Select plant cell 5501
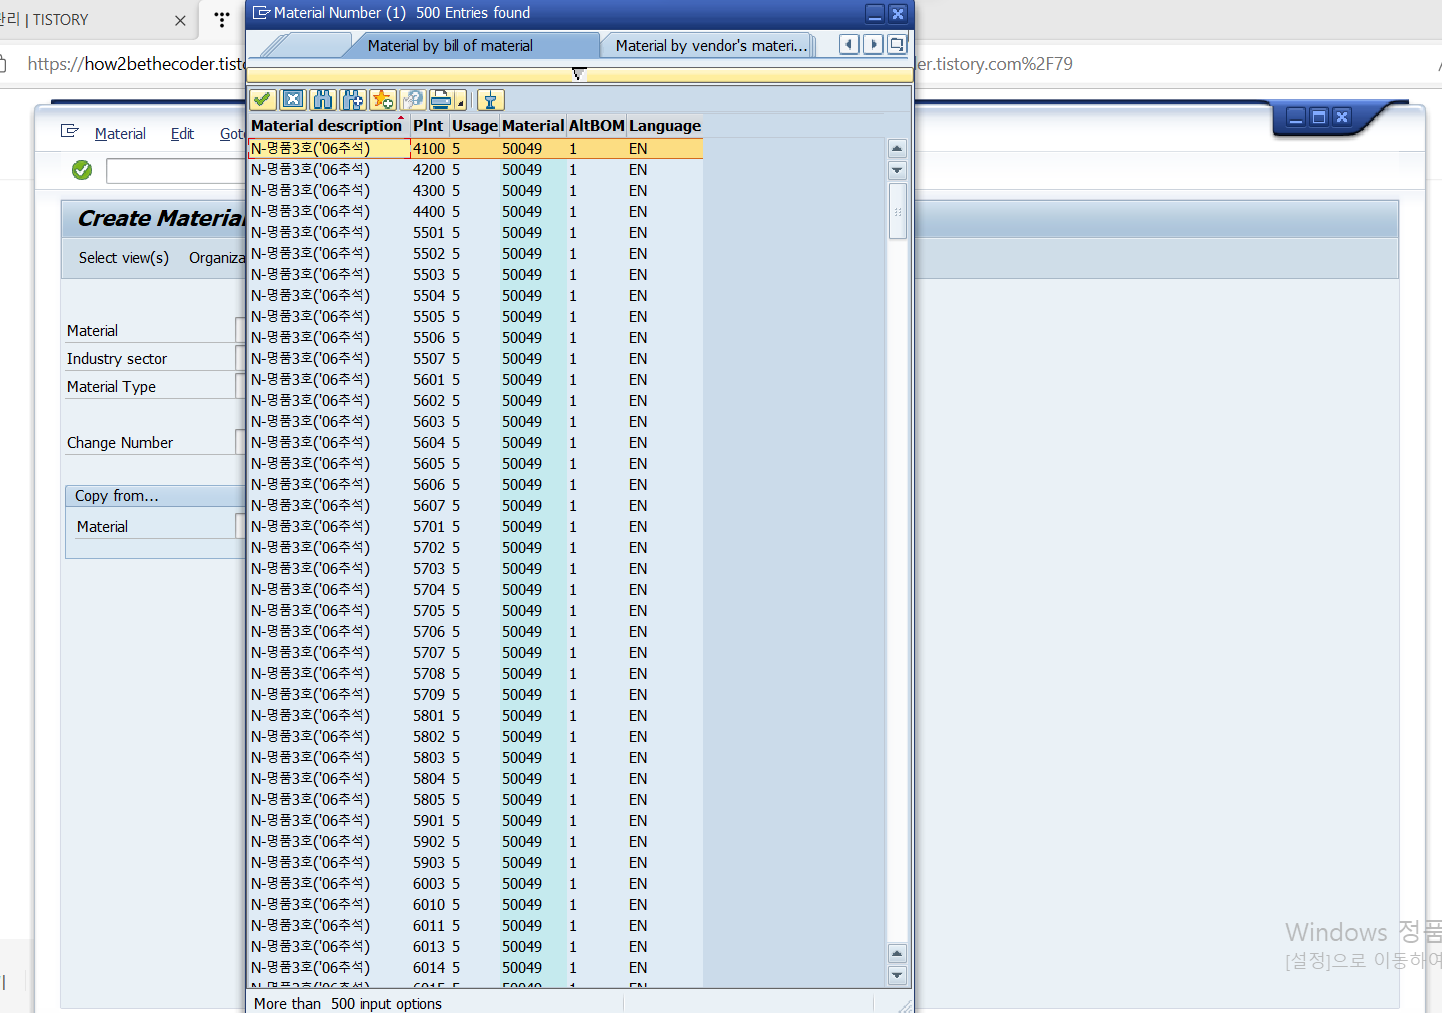This screenshot has width=1442, height=1013. click(x=429, y=233)
